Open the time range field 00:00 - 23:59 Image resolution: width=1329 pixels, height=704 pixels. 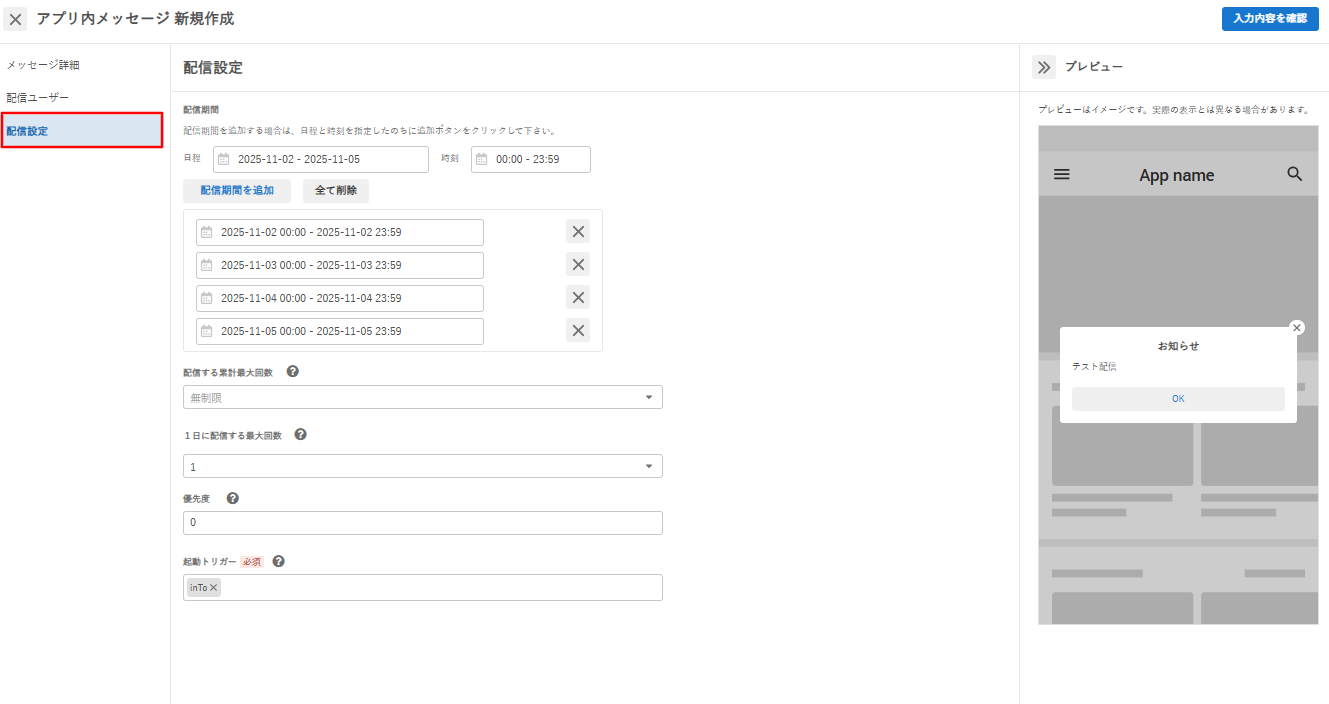(x=531, y=159)
